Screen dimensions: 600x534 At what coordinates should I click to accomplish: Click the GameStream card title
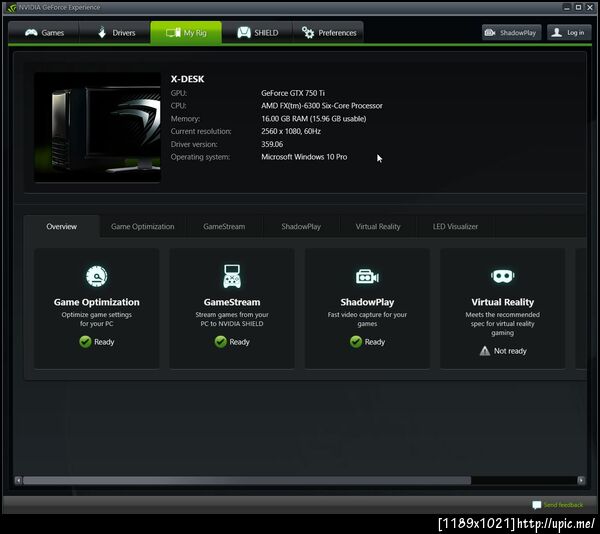(232, 302)
